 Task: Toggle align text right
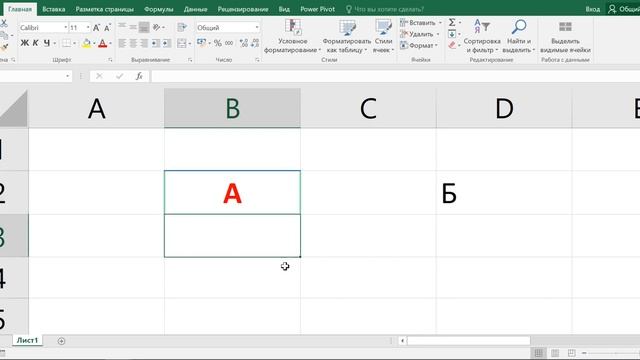[144, 43]
